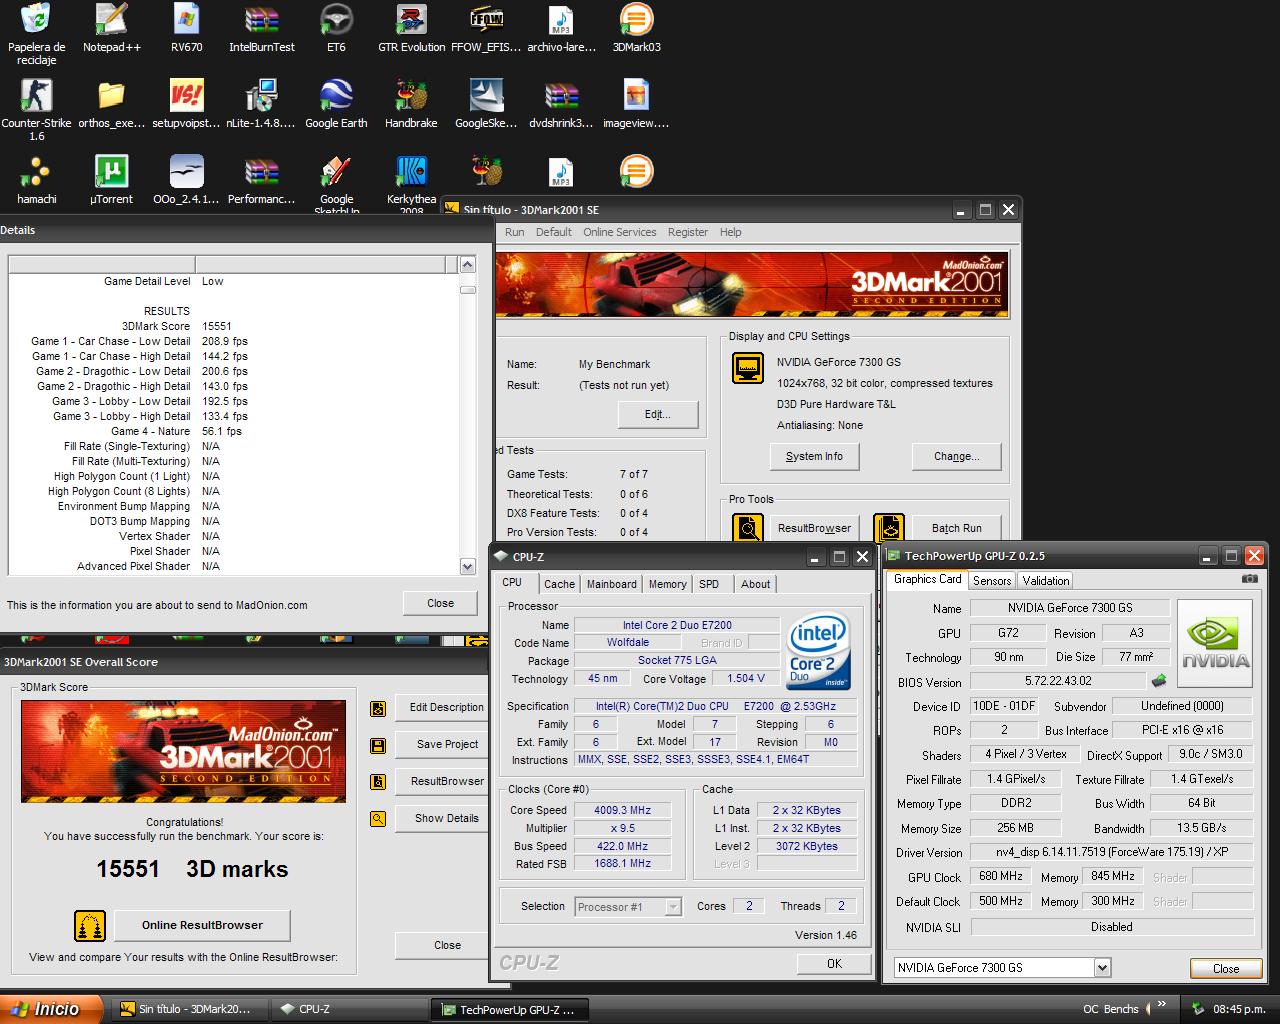Open the archivo-lare MP3 file icon
Viewport: 1280px width, 1024px height.
[561, 28]
